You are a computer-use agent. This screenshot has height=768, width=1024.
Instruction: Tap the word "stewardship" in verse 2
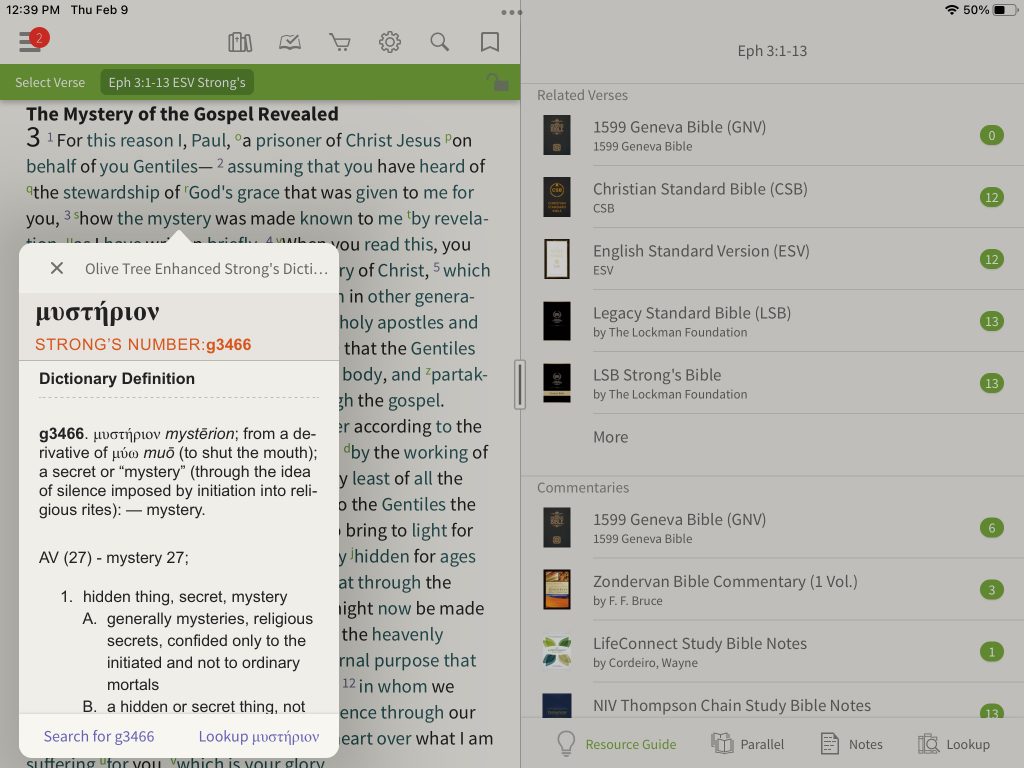(111, 192)
